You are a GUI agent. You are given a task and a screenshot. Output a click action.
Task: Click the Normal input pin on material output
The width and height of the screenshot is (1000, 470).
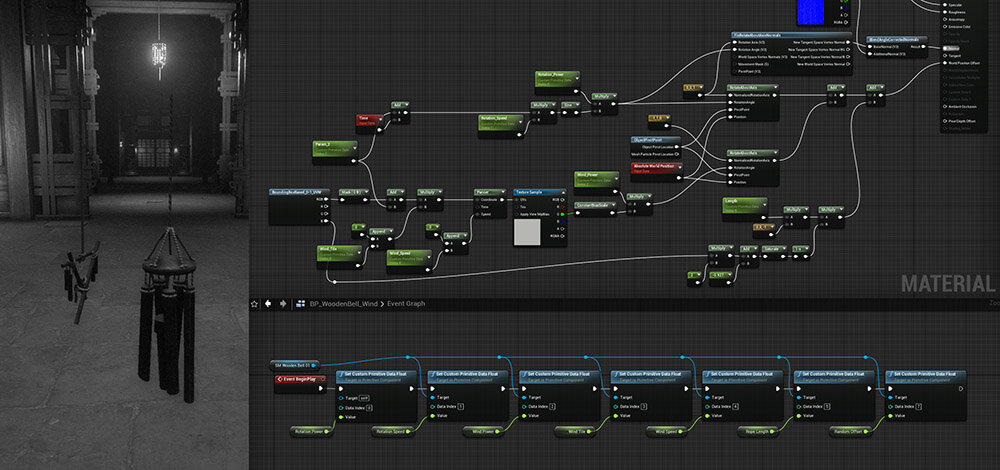coord(945,48)
